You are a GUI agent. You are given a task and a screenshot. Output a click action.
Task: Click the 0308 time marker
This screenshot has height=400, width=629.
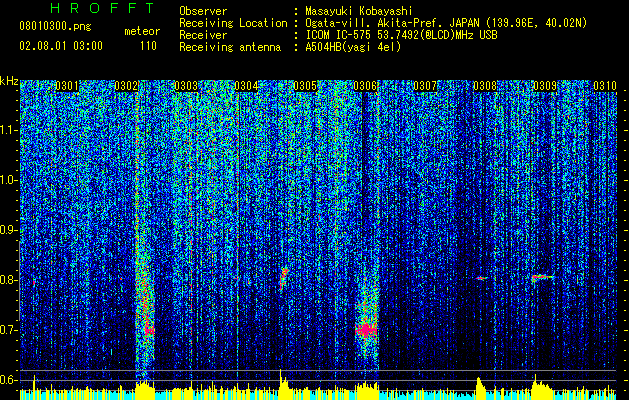[485, 86]
